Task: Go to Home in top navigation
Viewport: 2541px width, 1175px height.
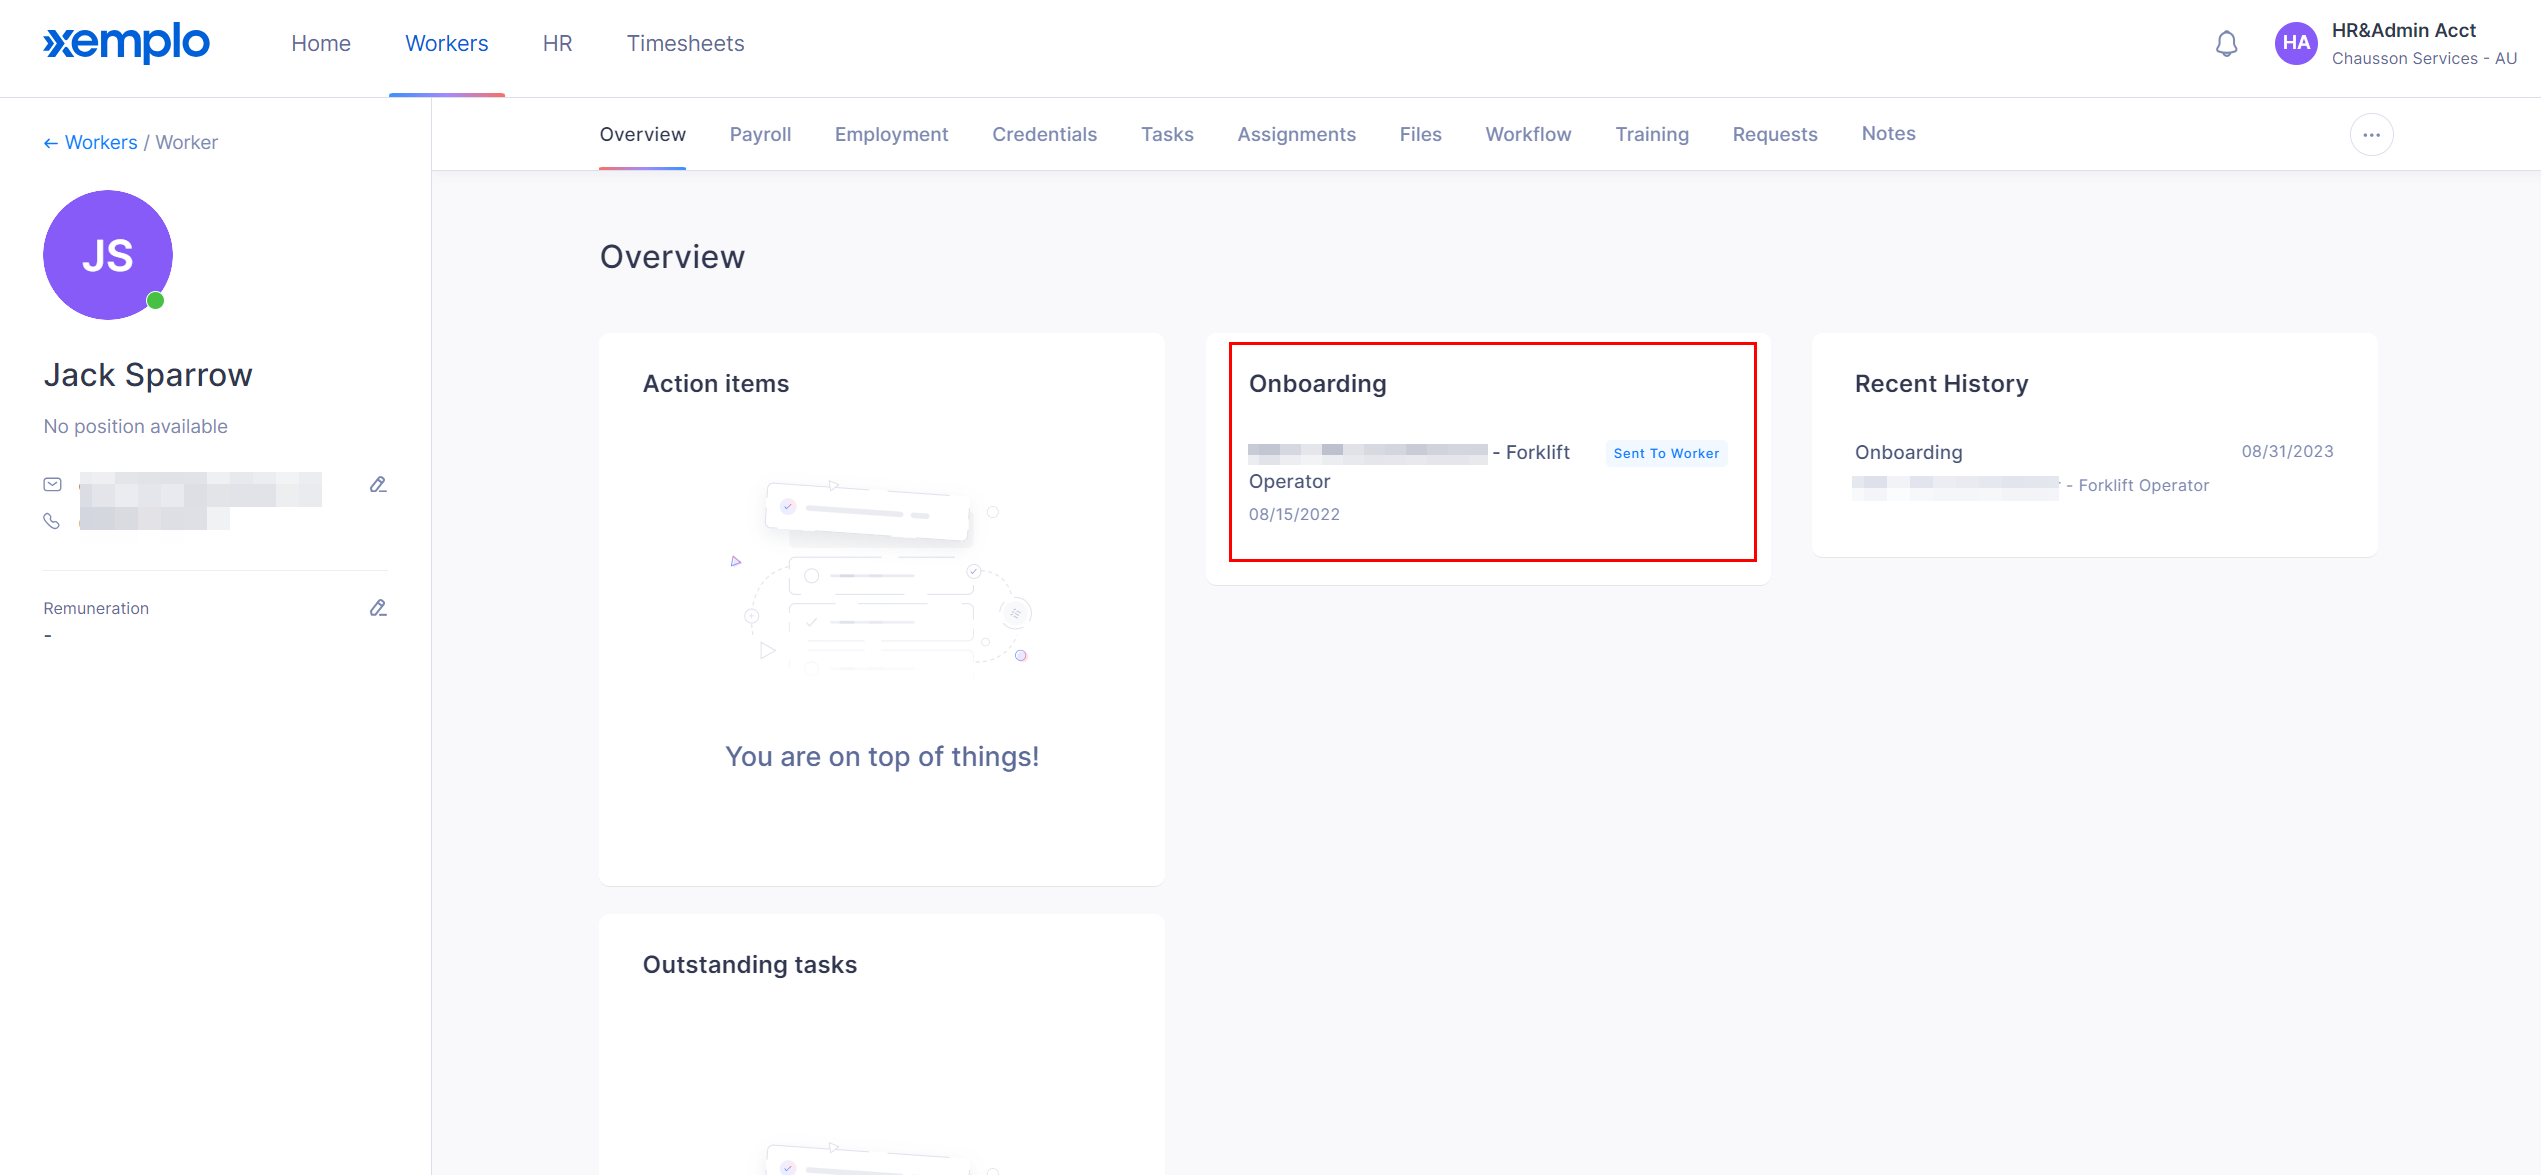Action: point(321,44)
